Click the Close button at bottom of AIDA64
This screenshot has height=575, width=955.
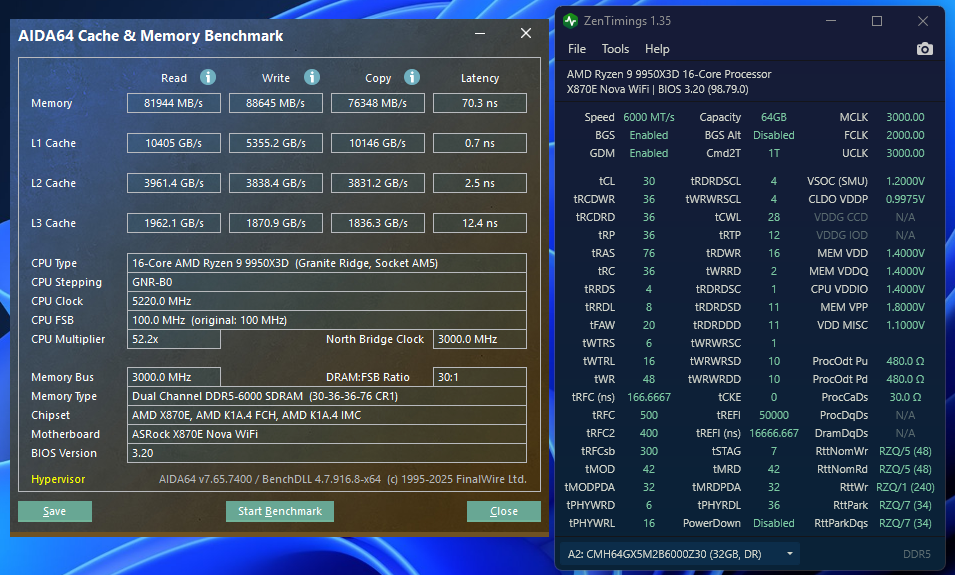pyautogui.click(x=503, y=511)
